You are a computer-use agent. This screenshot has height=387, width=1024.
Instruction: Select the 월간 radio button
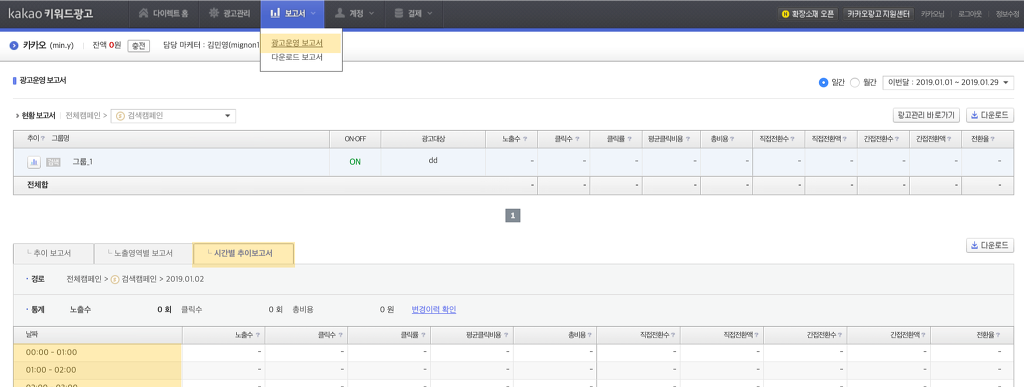tap(855, 83)
